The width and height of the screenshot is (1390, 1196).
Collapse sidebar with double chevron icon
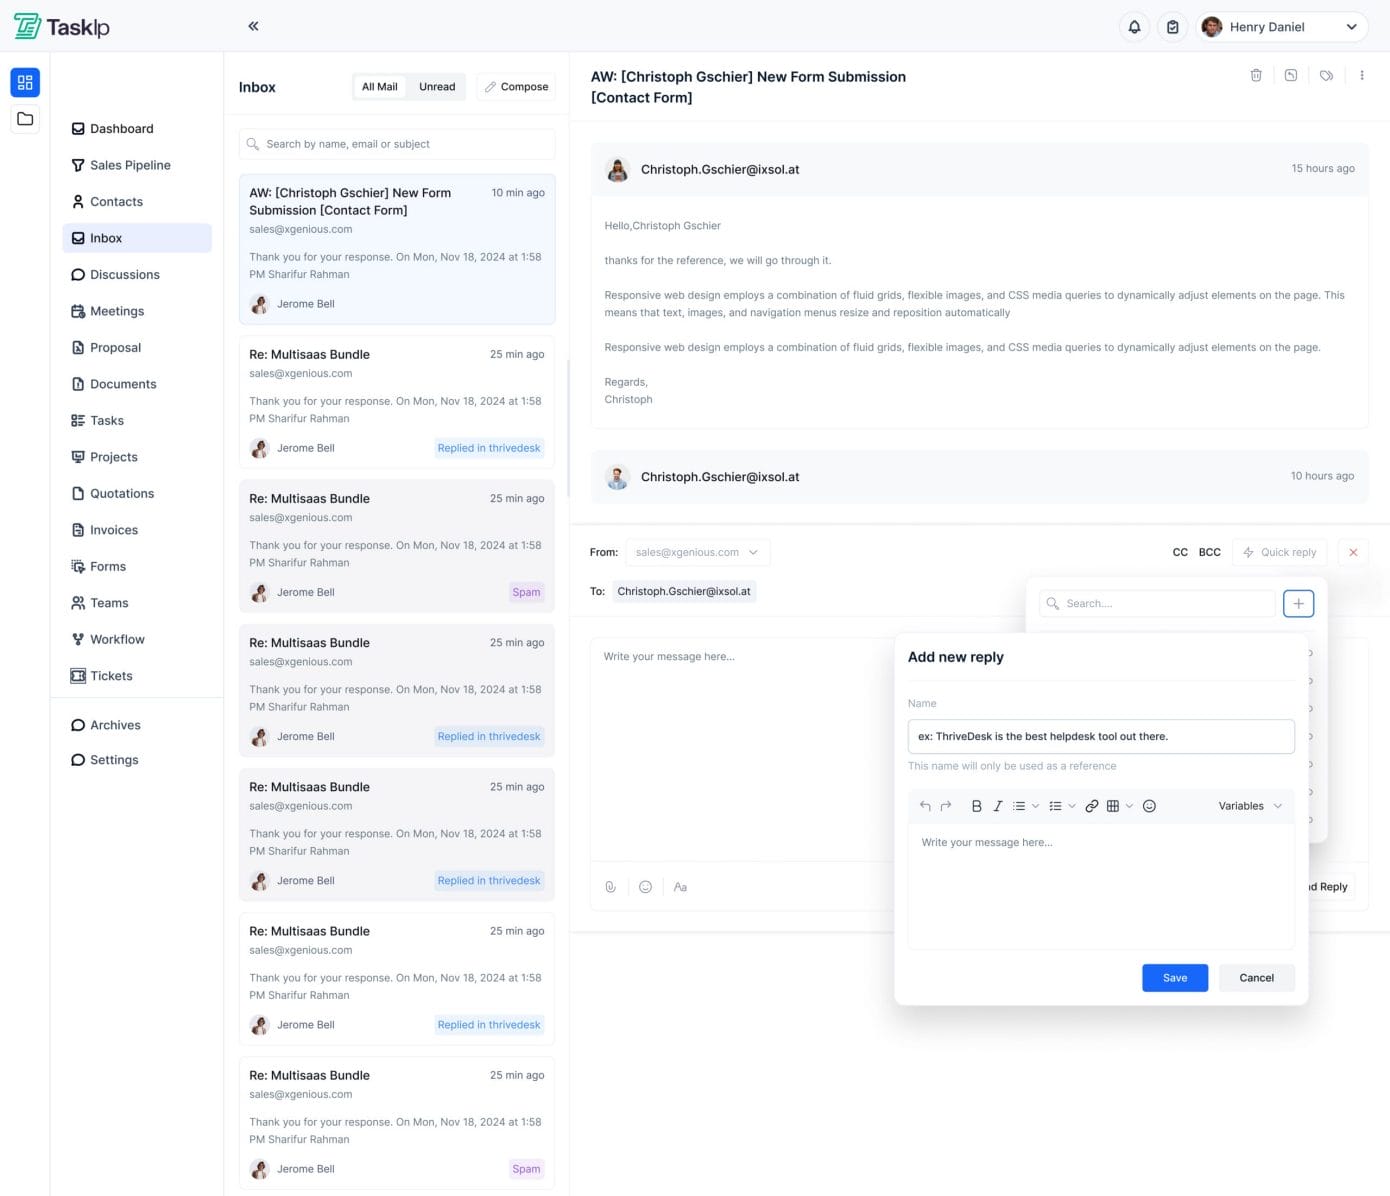point(253,26)
